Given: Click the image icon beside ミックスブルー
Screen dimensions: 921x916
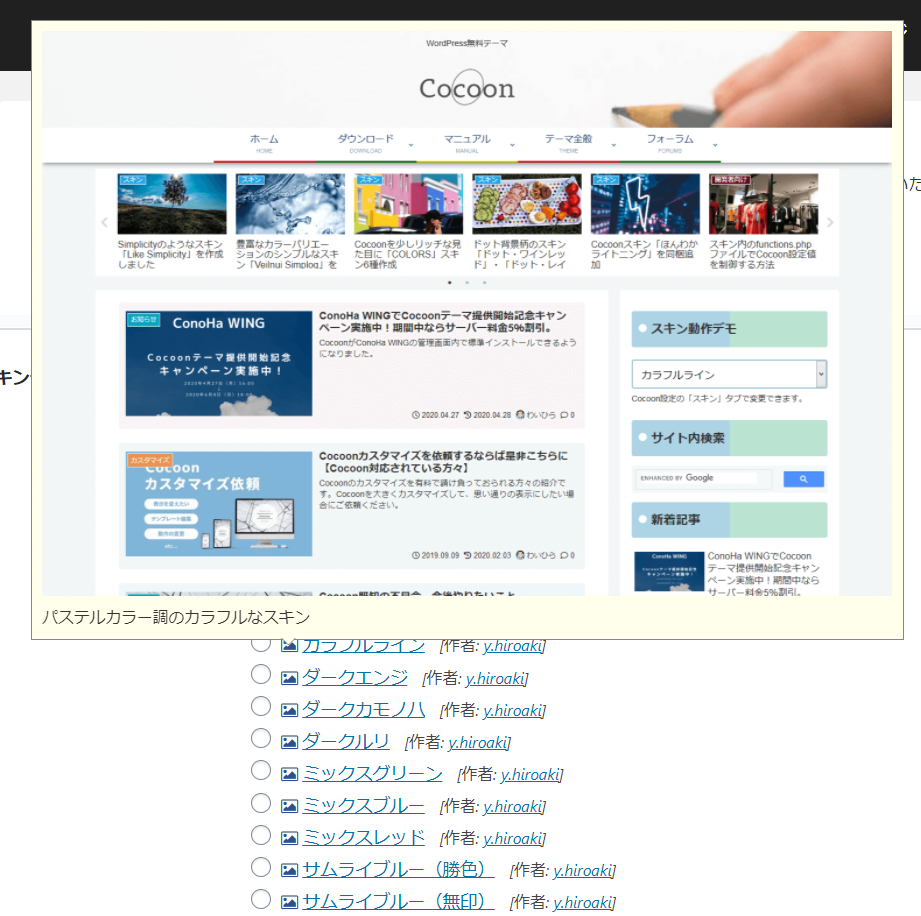Looking at the screenshot, I should (x=289, y=806).
